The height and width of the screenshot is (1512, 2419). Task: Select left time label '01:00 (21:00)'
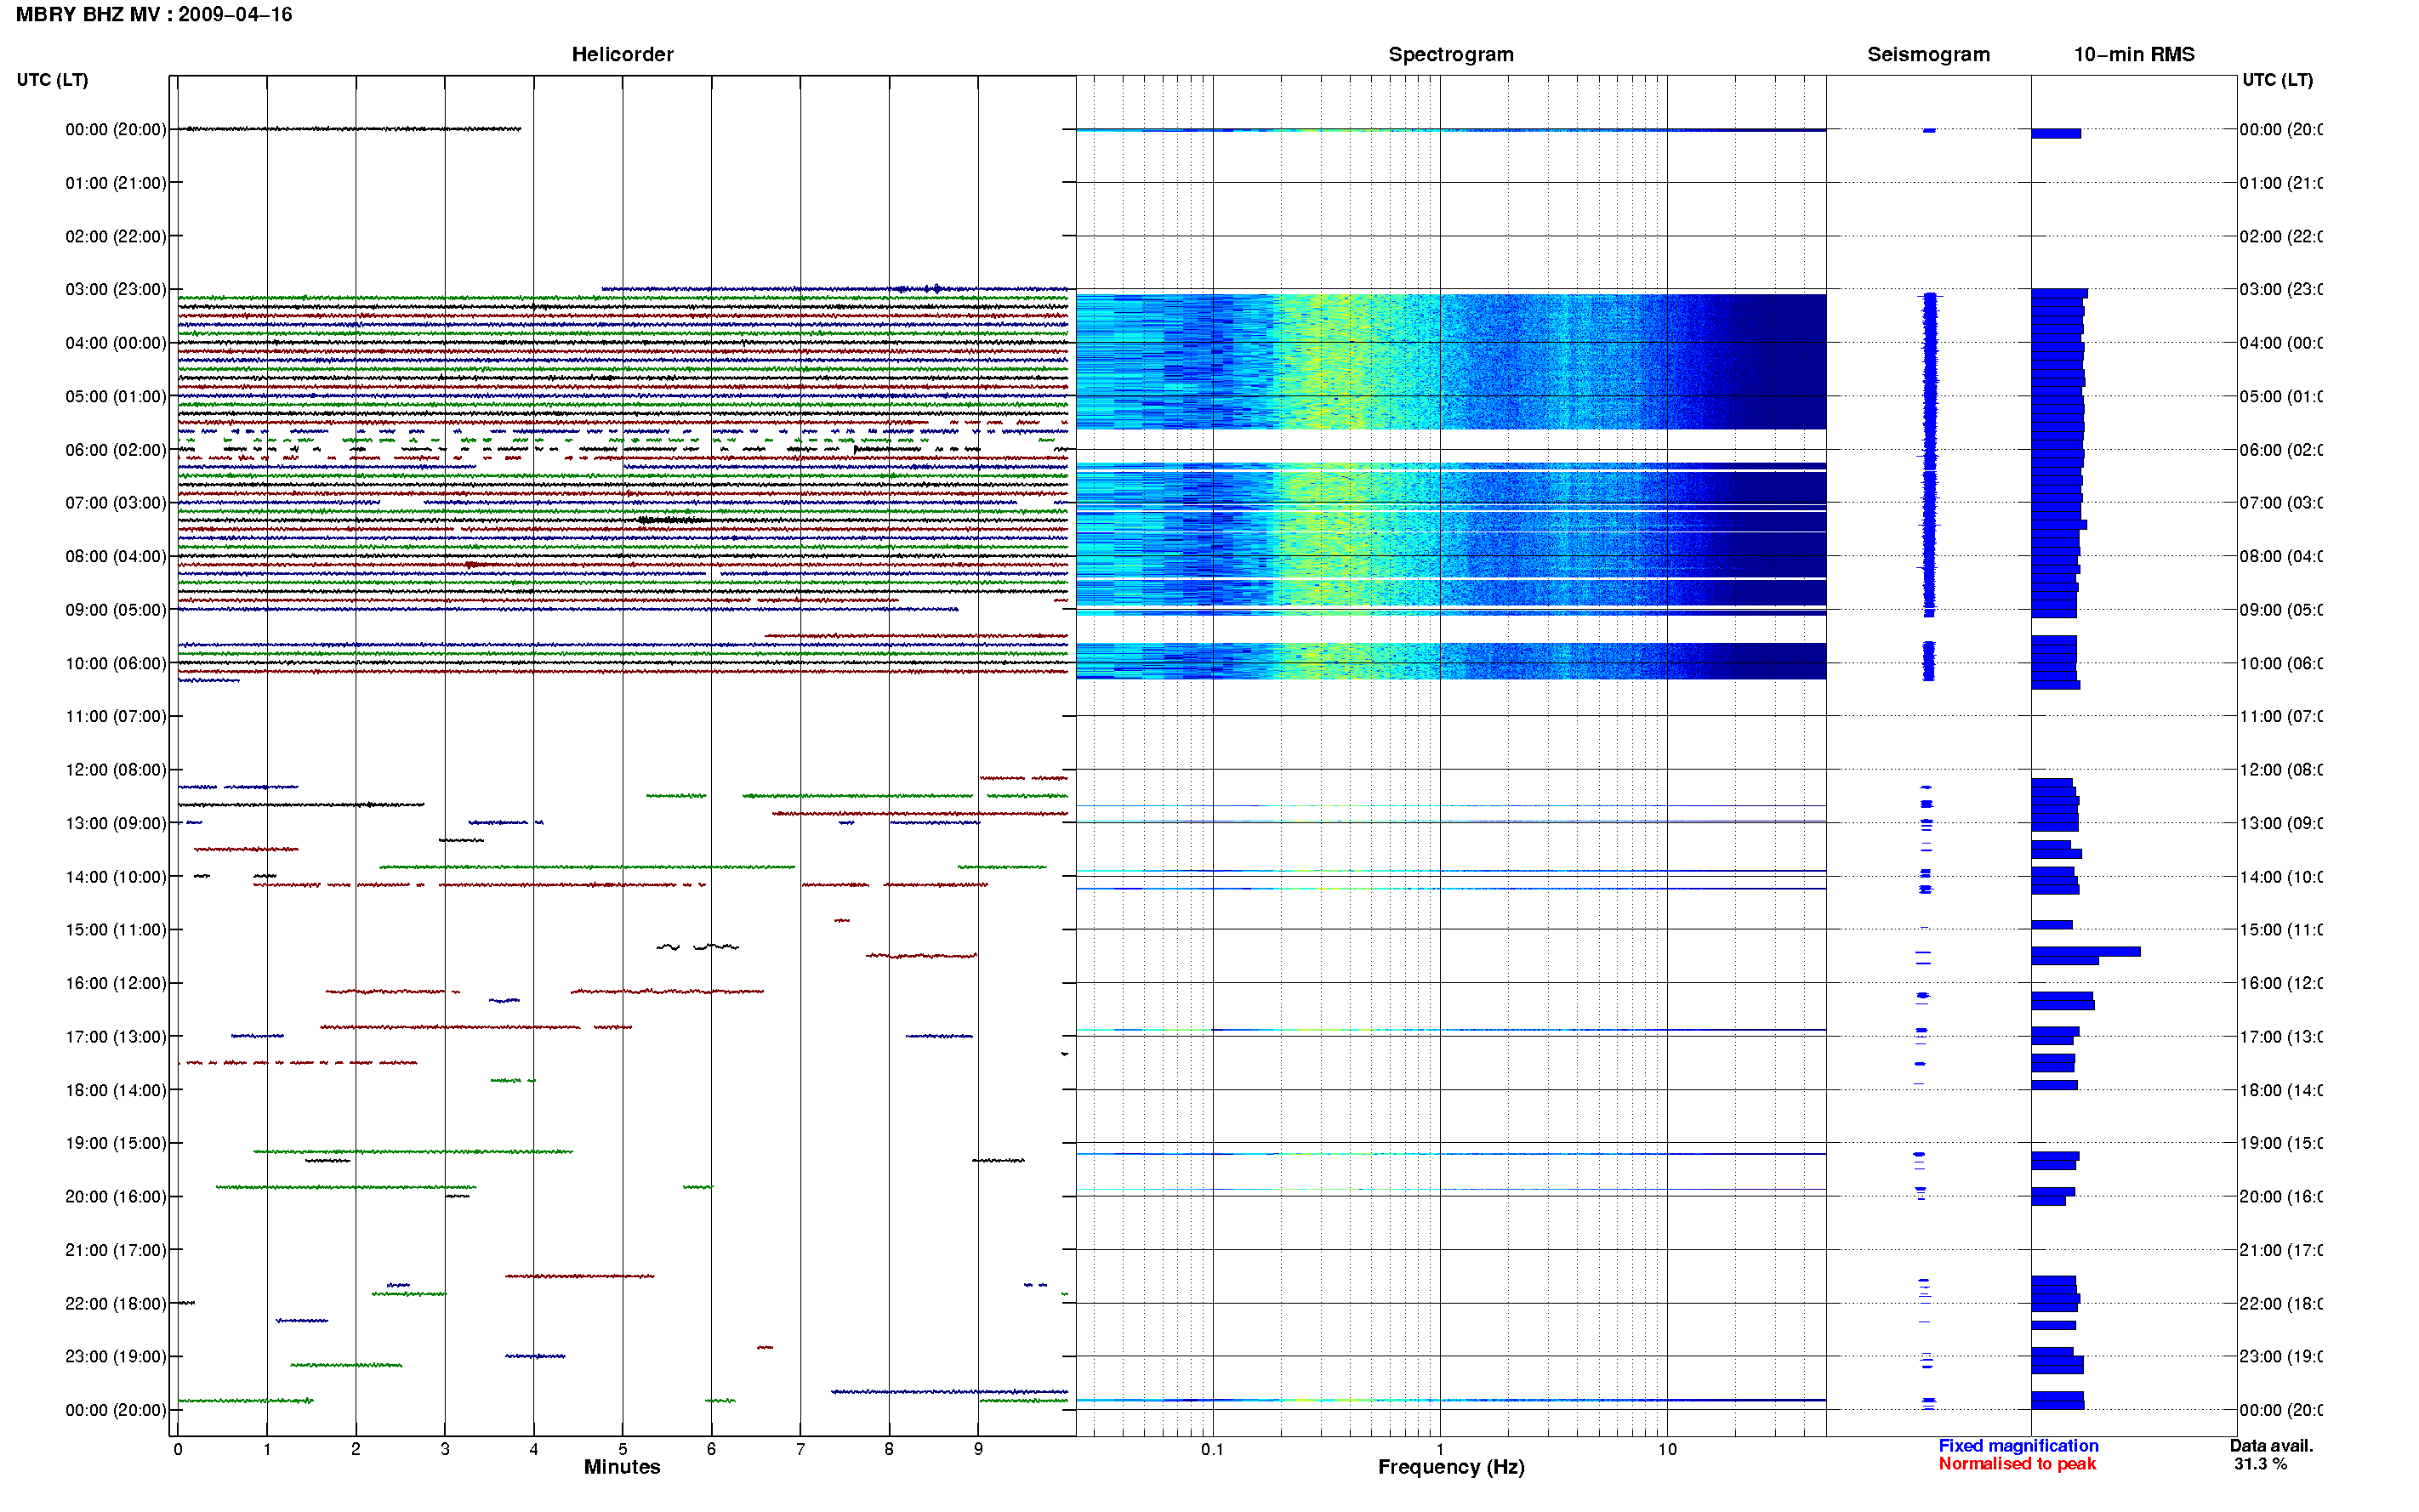tap(116, 183)
